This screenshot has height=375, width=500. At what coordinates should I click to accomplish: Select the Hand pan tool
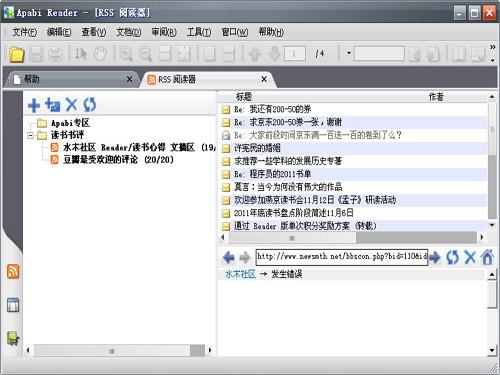(100, 54)
